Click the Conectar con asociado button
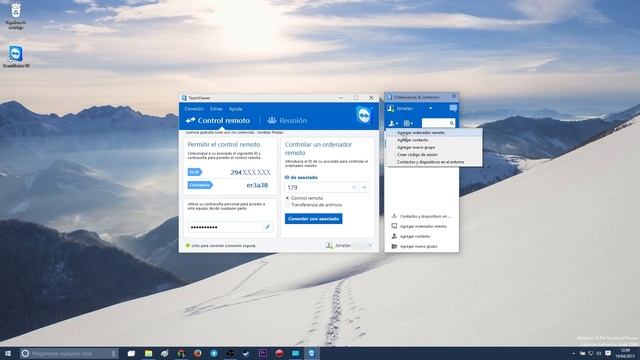Image resolution: width=640 pixels, height=360 pixels. click(313, 219)
